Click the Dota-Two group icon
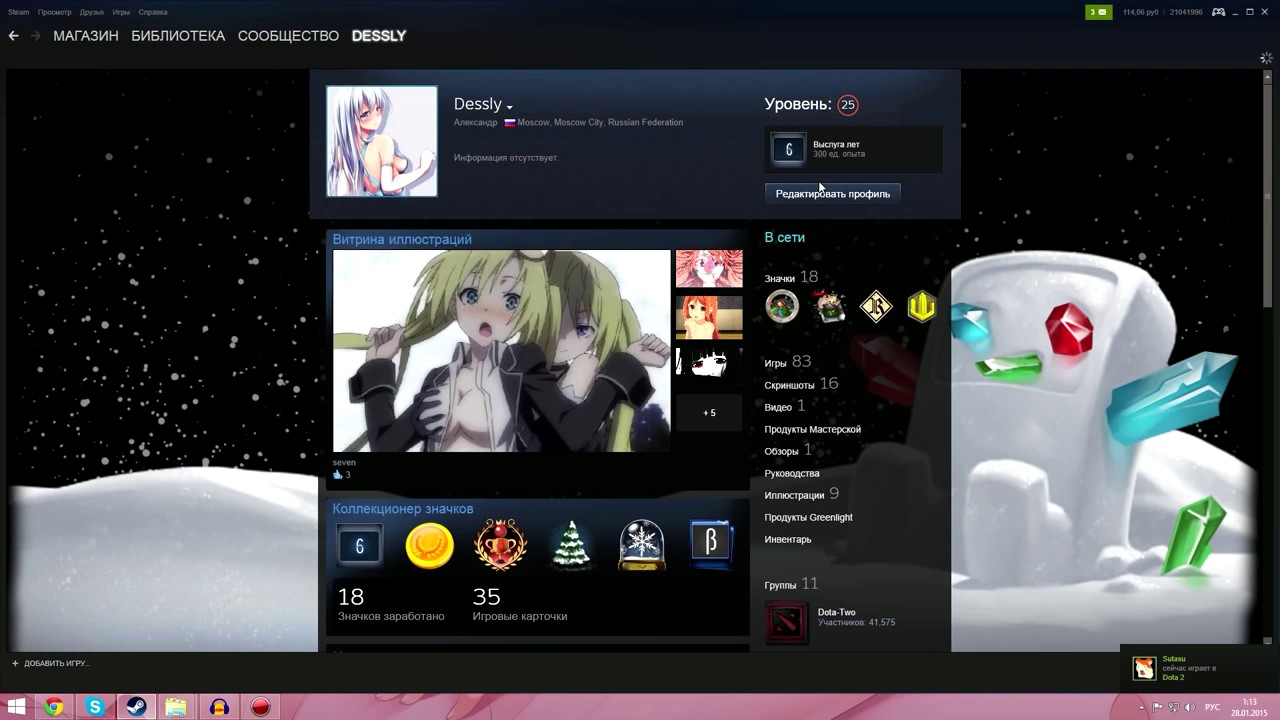The width and height of the screenshot is (1280, 720). point(786,622)
